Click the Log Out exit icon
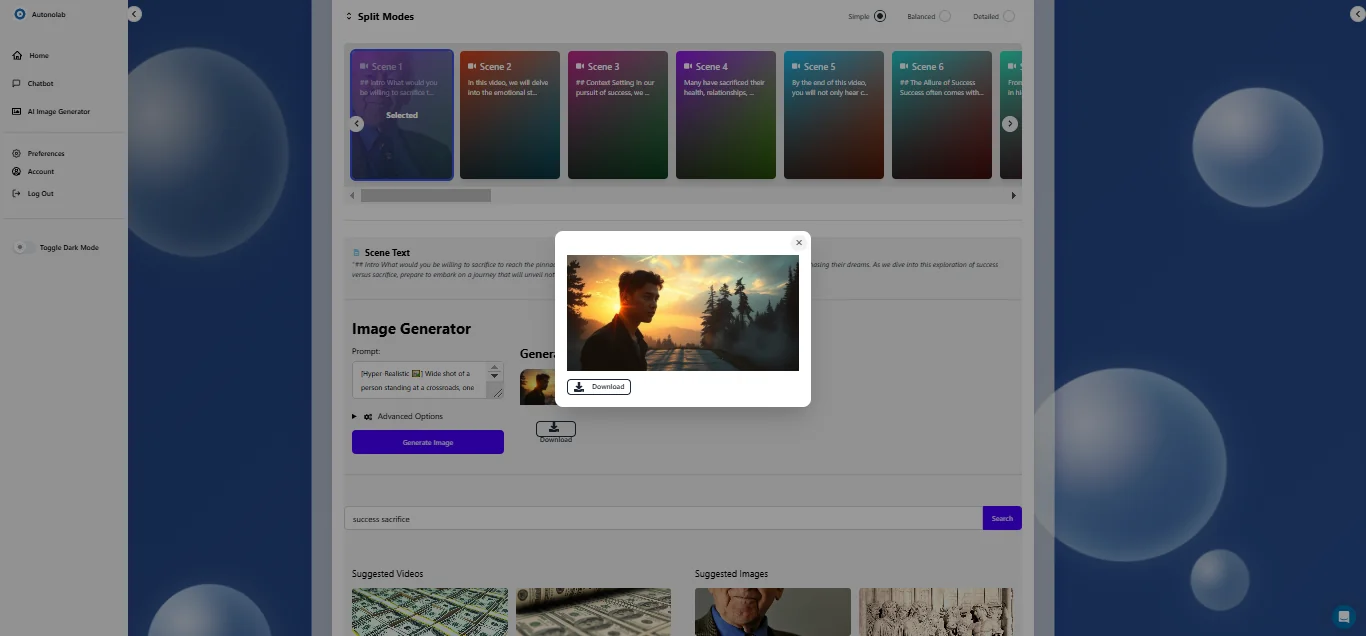The height and width of the screenshot is (636, 1366). pyautogui.click(x=17, y=194)
